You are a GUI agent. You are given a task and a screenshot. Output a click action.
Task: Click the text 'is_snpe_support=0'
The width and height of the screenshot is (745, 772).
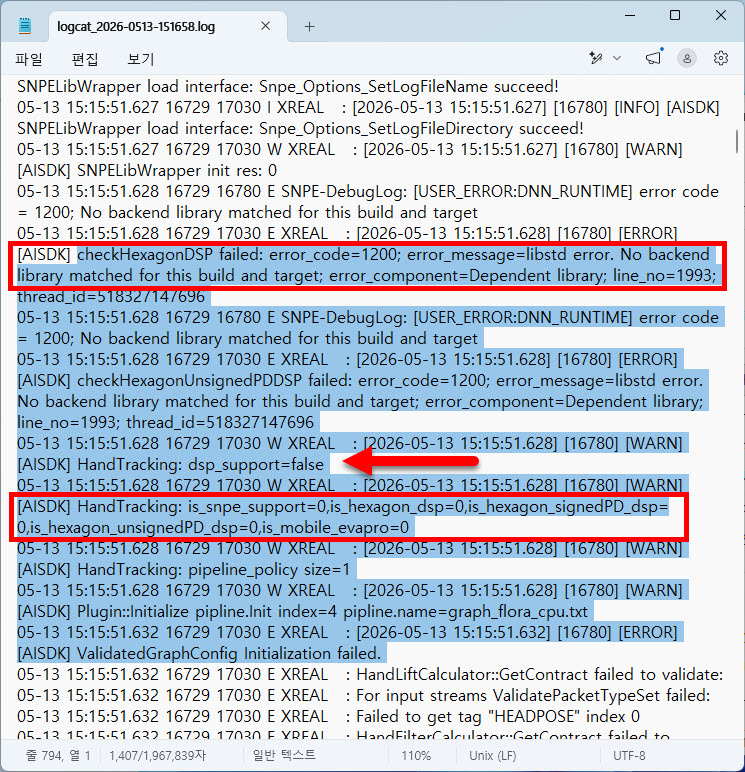[x=258, y=507]
